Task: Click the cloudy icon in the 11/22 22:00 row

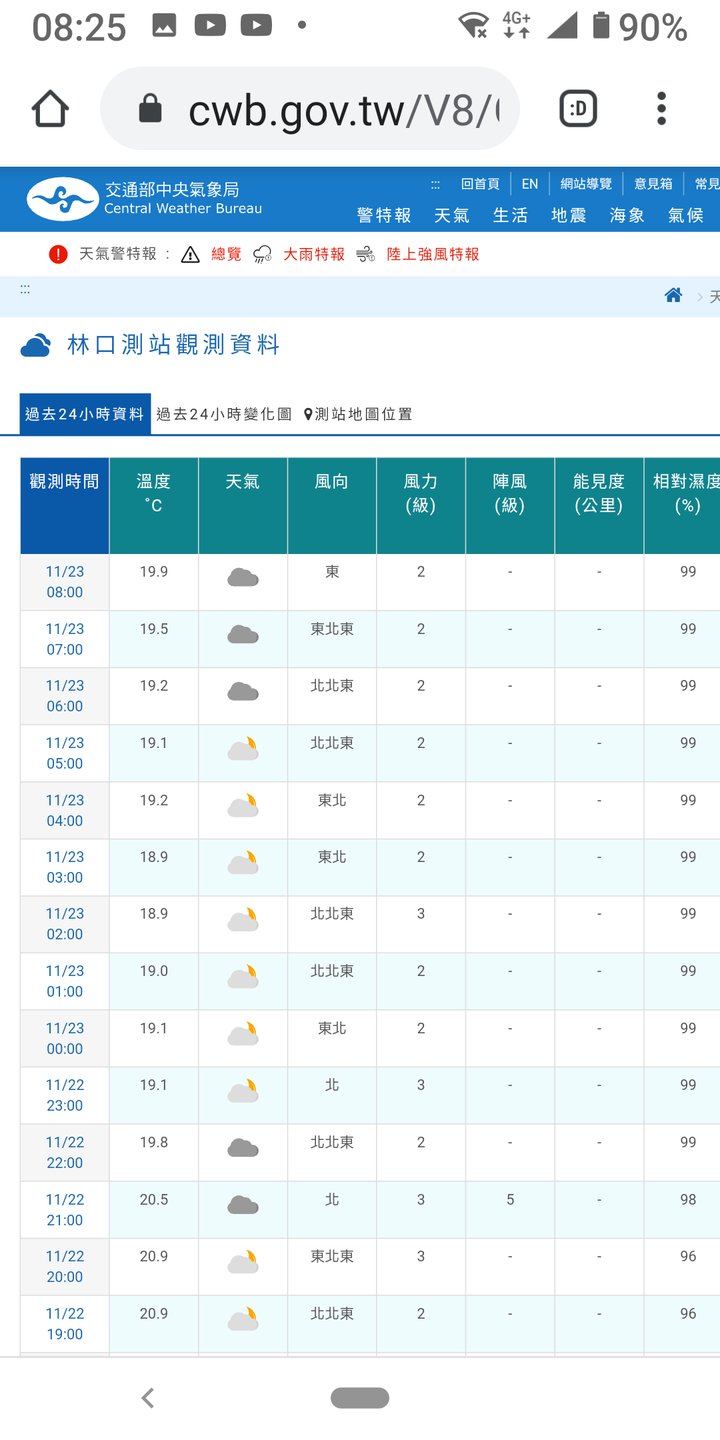Action: coord(243,1148)
